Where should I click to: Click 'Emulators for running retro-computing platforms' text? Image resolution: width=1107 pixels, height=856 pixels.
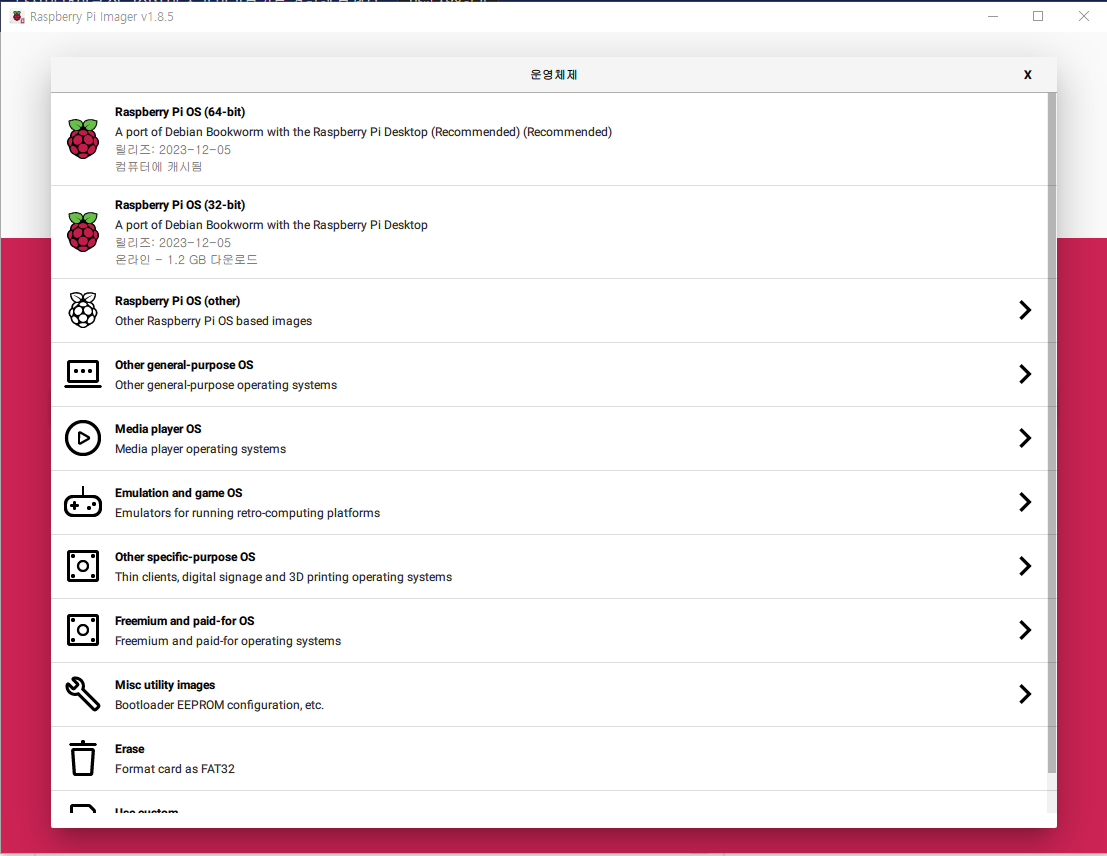pos(247,513)
